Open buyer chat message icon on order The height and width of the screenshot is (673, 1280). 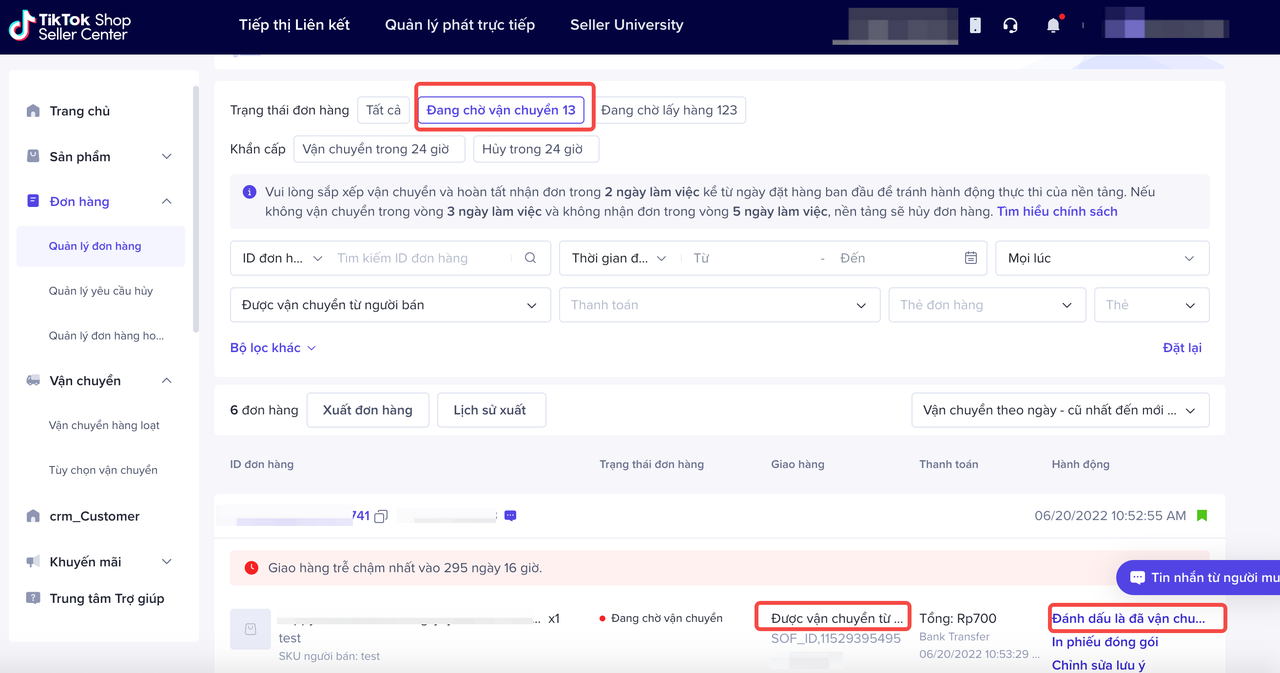pyautogui.click(x=510, y=516)
